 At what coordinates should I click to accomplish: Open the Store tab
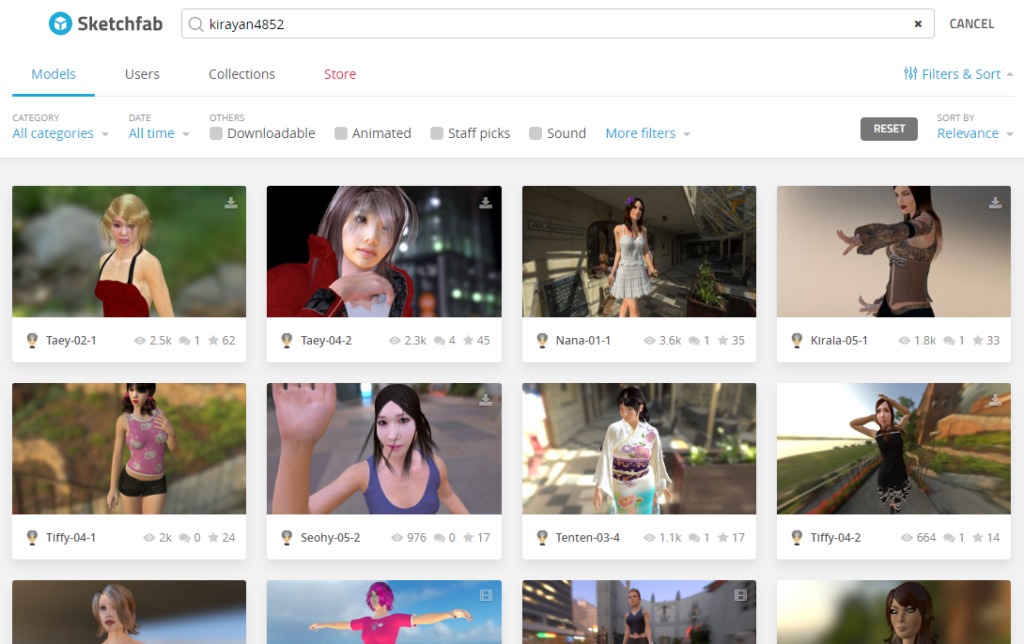click(x=340, y=74)
